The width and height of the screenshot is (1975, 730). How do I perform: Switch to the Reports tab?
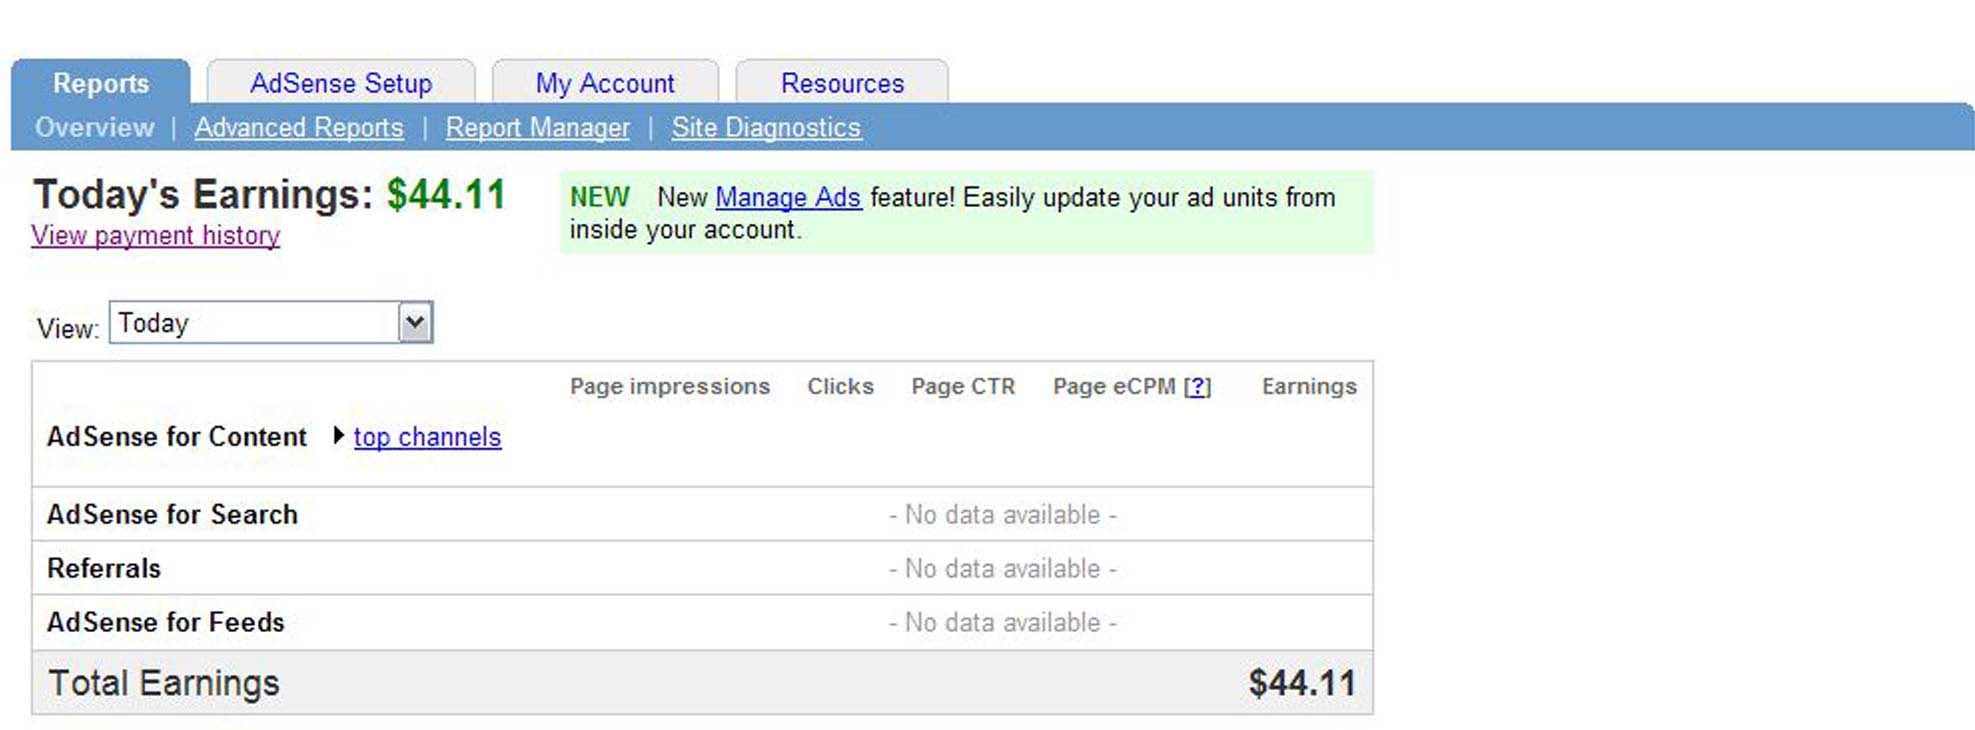[101, 83]
